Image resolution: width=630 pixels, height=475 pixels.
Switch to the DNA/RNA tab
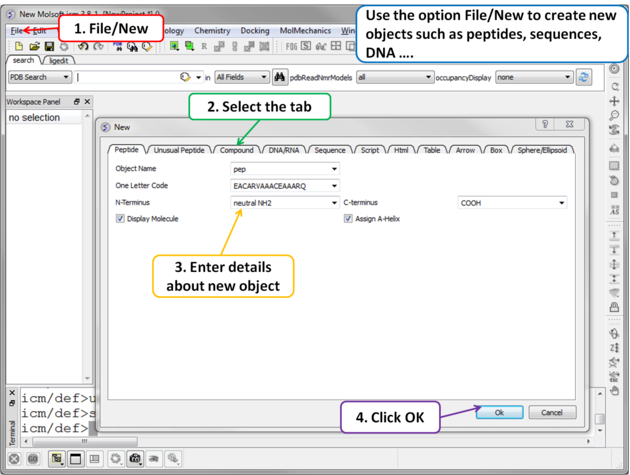(x=283, y=150)
